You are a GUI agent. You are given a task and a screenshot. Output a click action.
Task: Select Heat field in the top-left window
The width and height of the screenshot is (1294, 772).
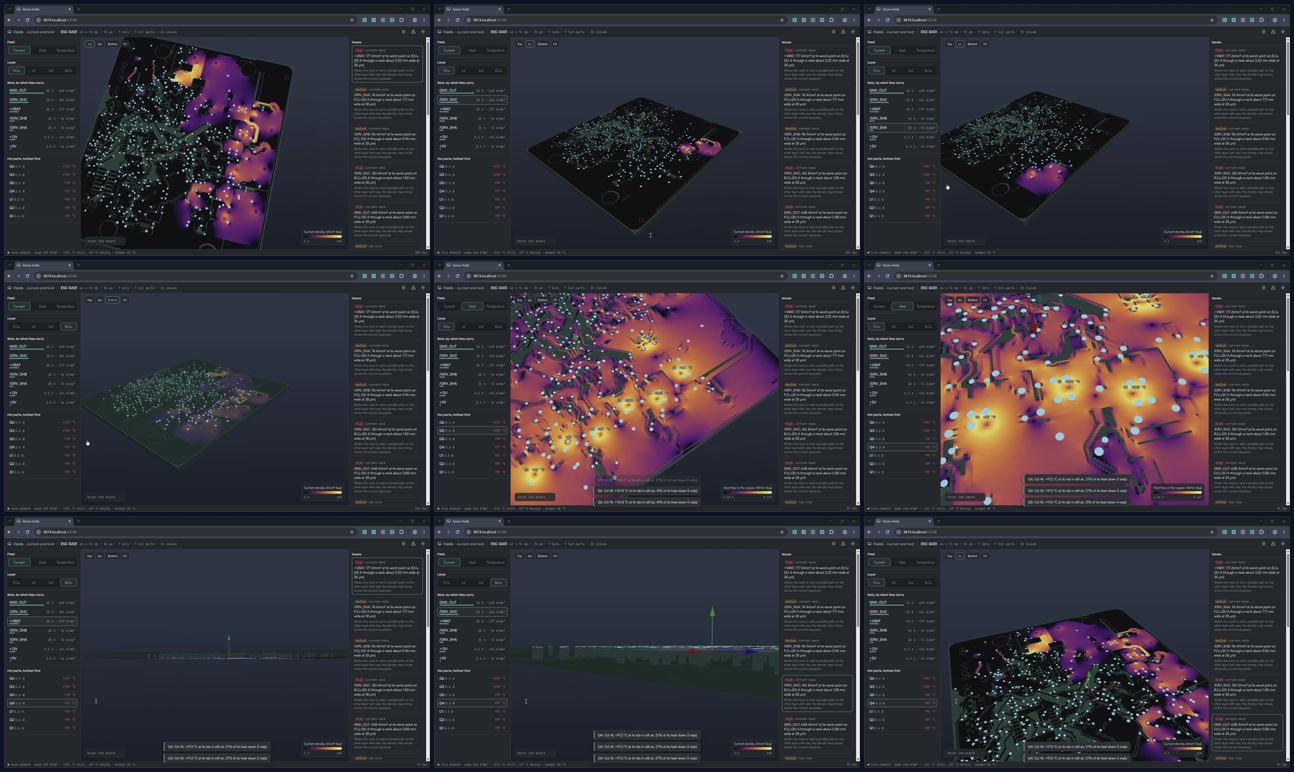pos(42,50)
